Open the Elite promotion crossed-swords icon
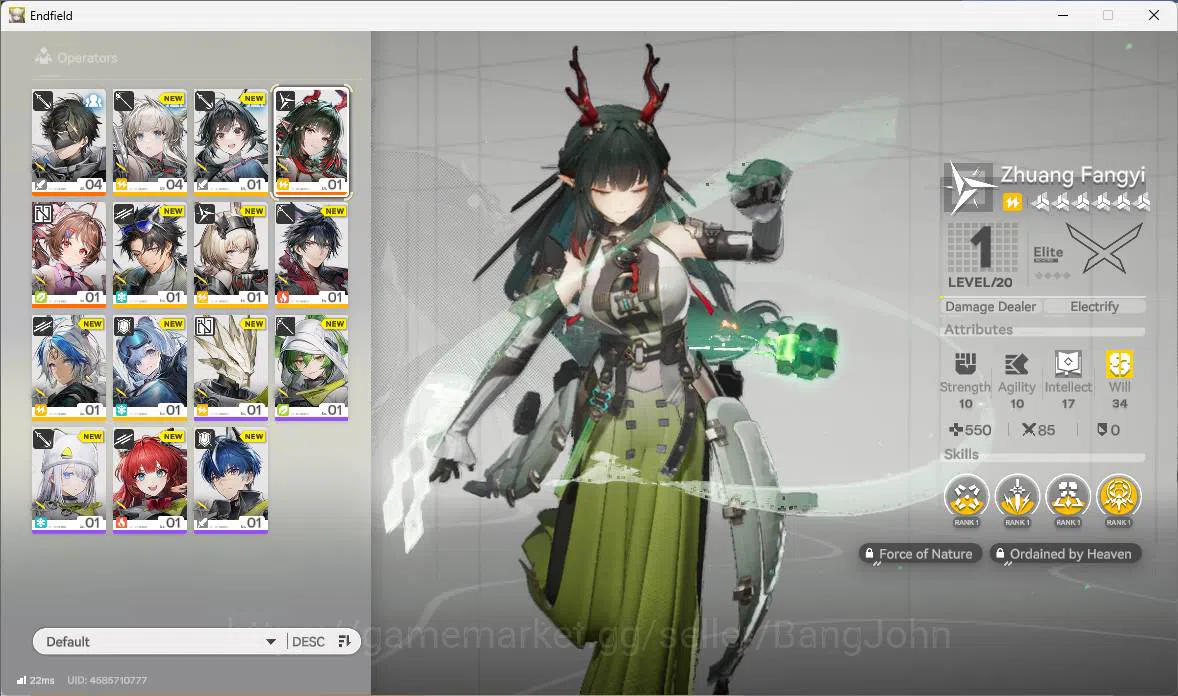This screenshot has height=696, width=1178. [1105, 249]
